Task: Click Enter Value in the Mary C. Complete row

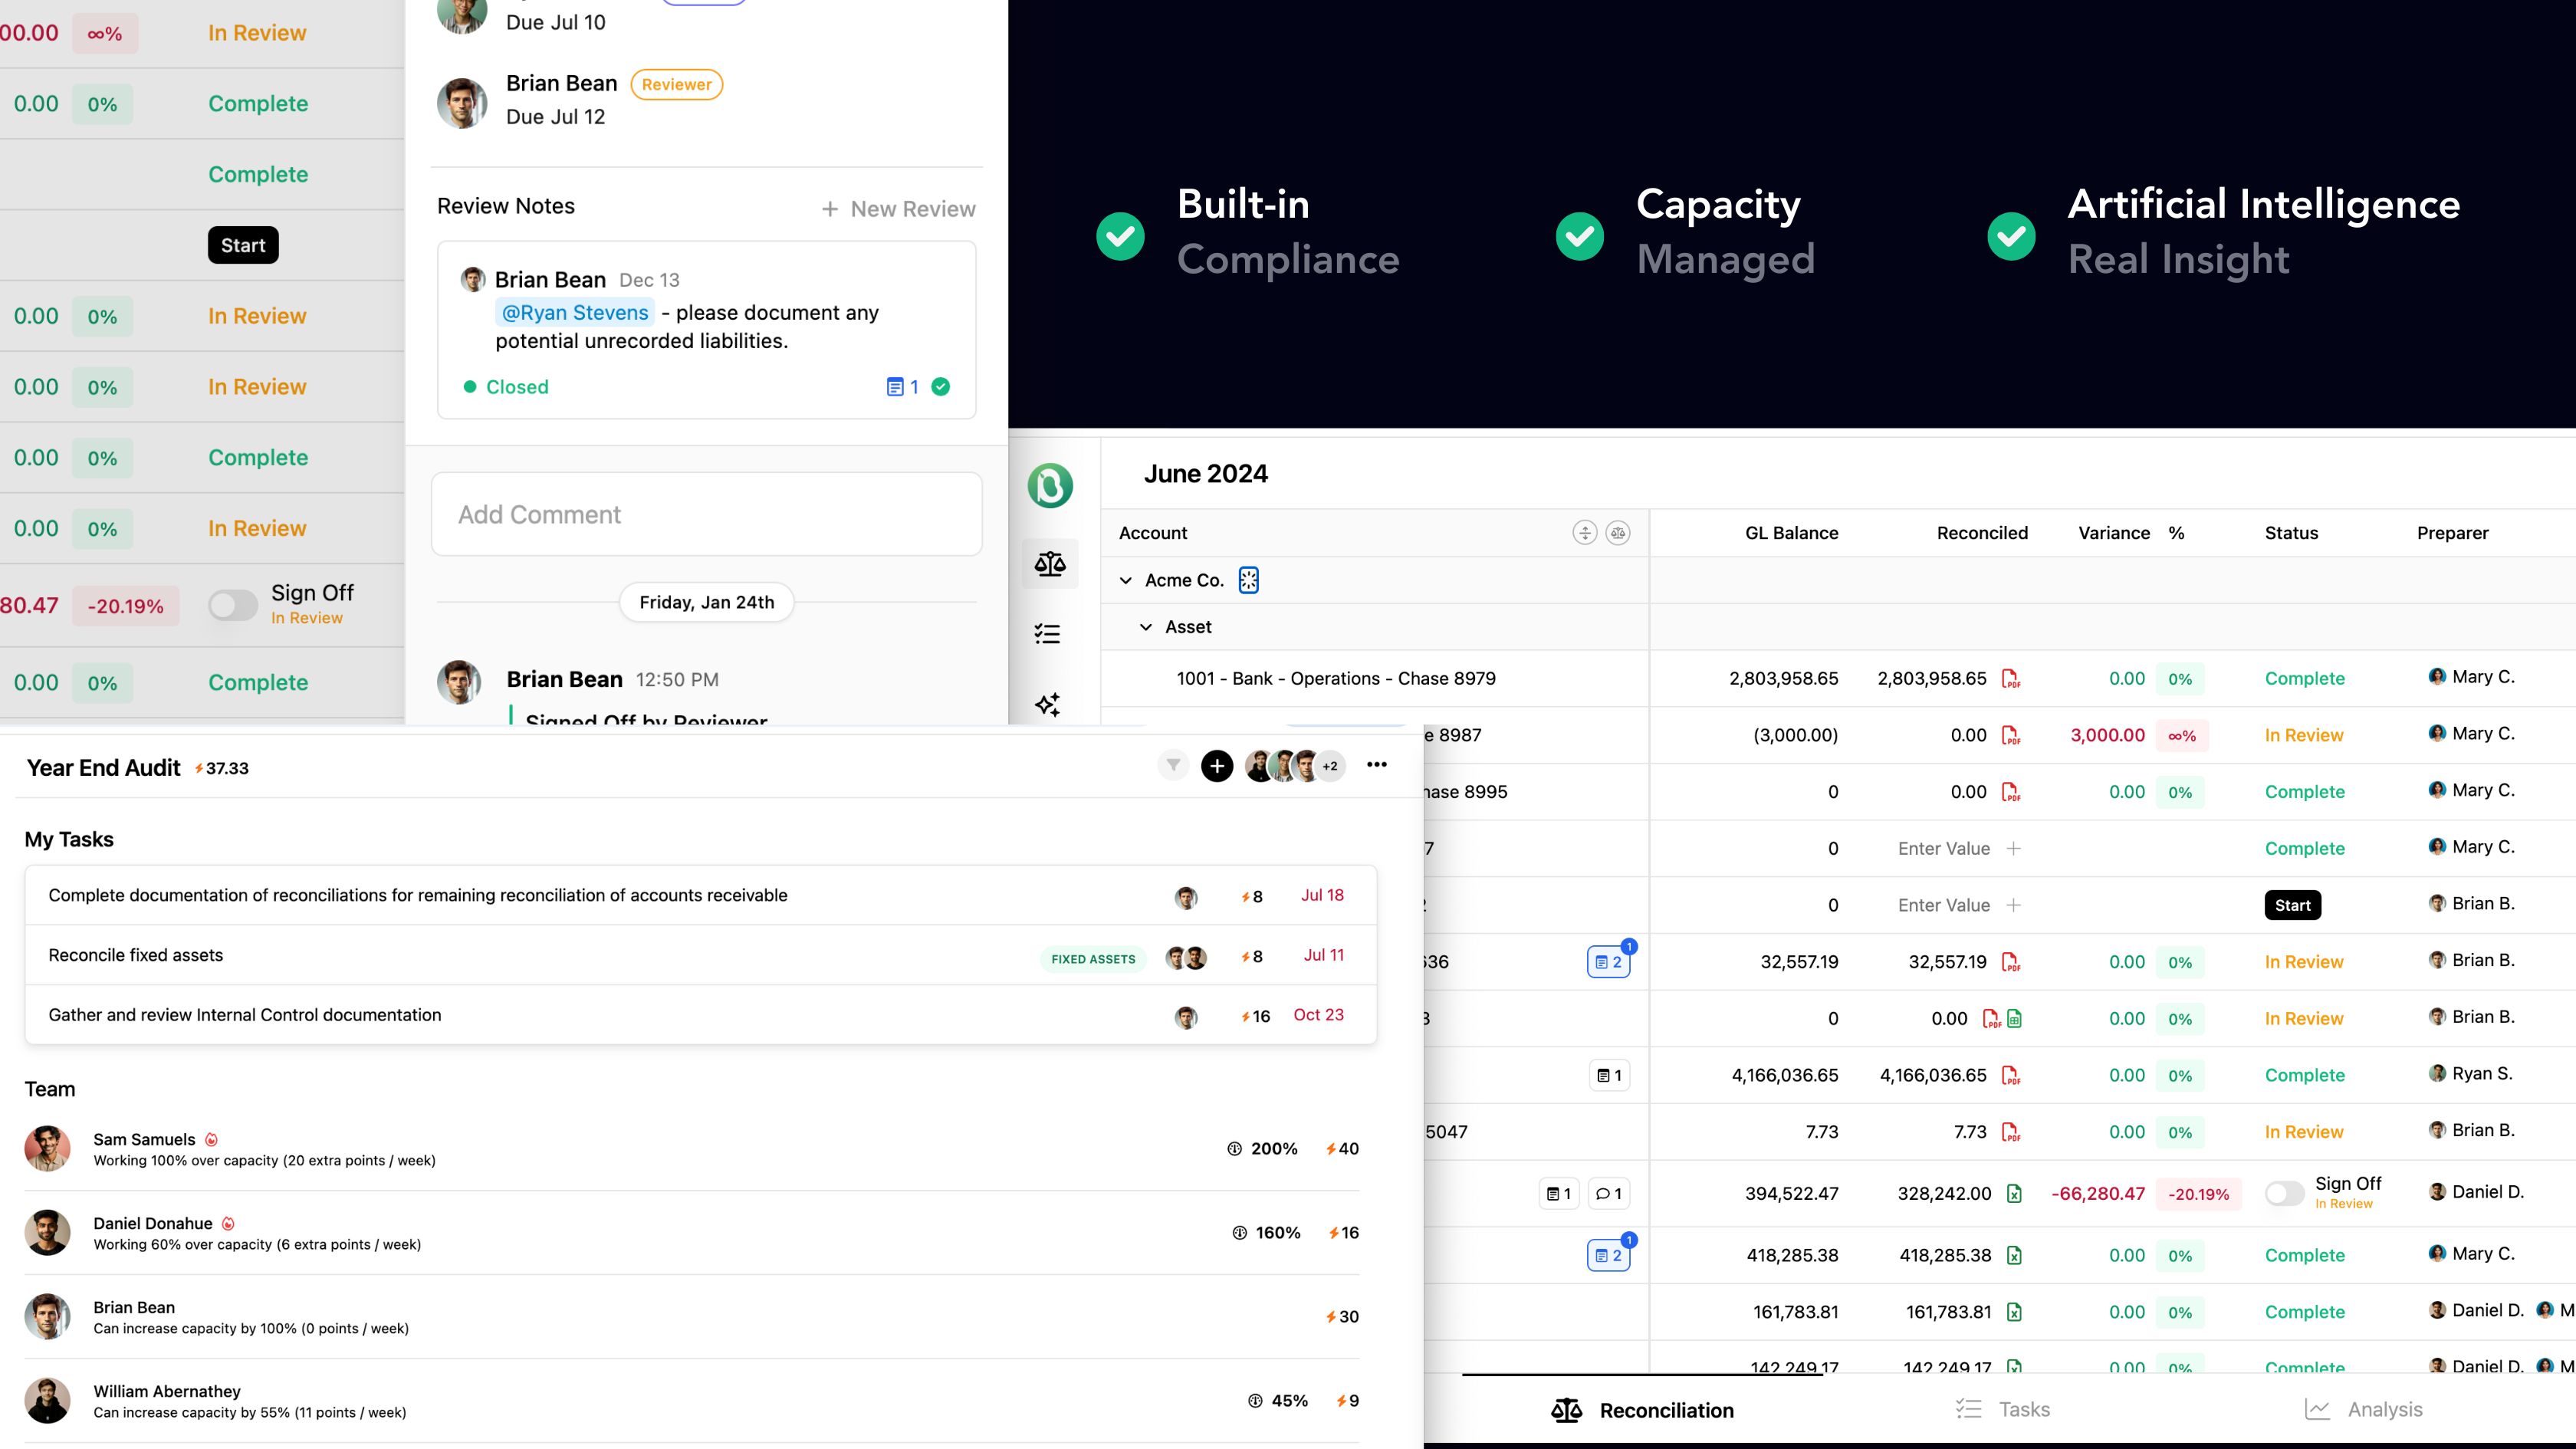Action: tap(1944, 849)
